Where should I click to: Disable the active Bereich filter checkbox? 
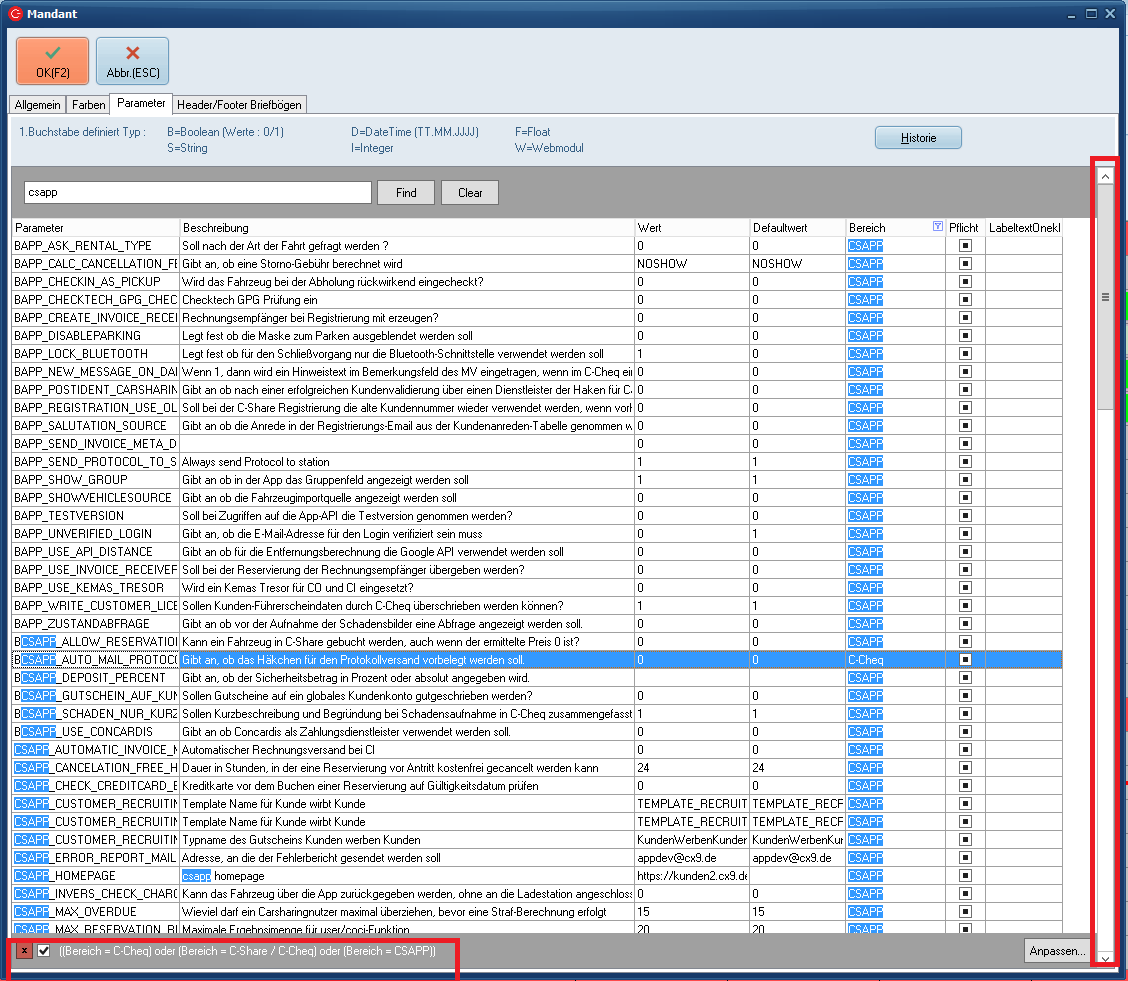tap(44, 951)
